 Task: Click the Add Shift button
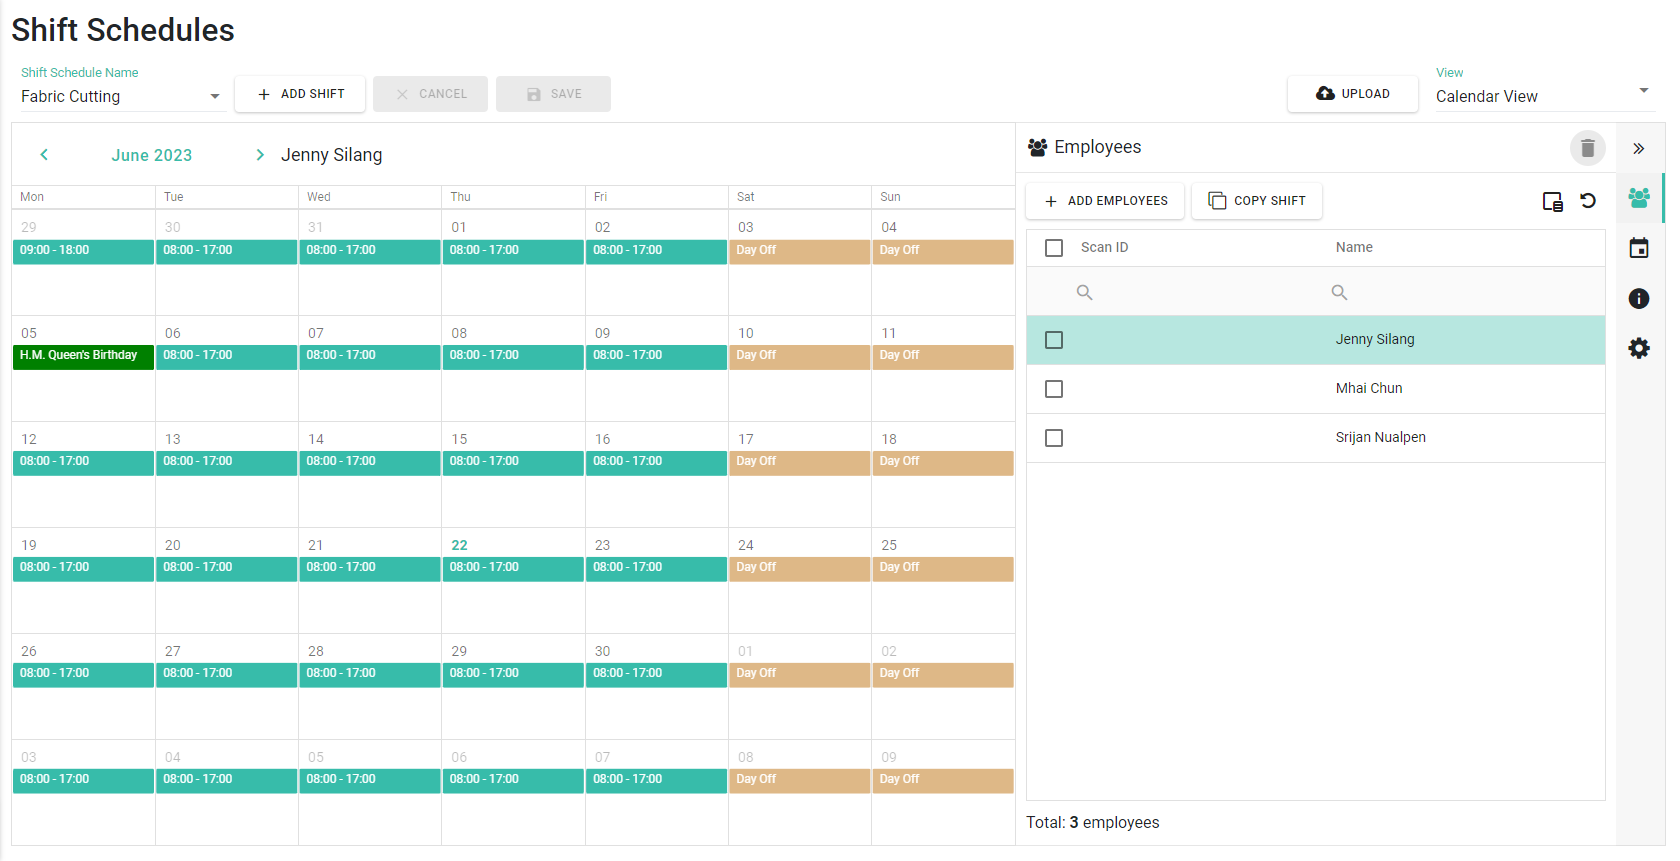pyautogui.click(x=300, y=94)
